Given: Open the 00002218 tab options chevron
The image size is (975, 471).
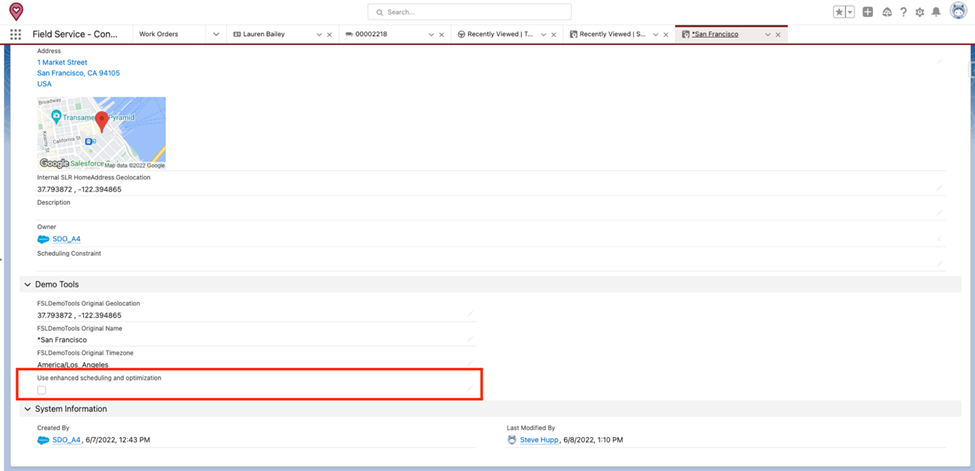Looking at the screenshot, I should 432,35.
